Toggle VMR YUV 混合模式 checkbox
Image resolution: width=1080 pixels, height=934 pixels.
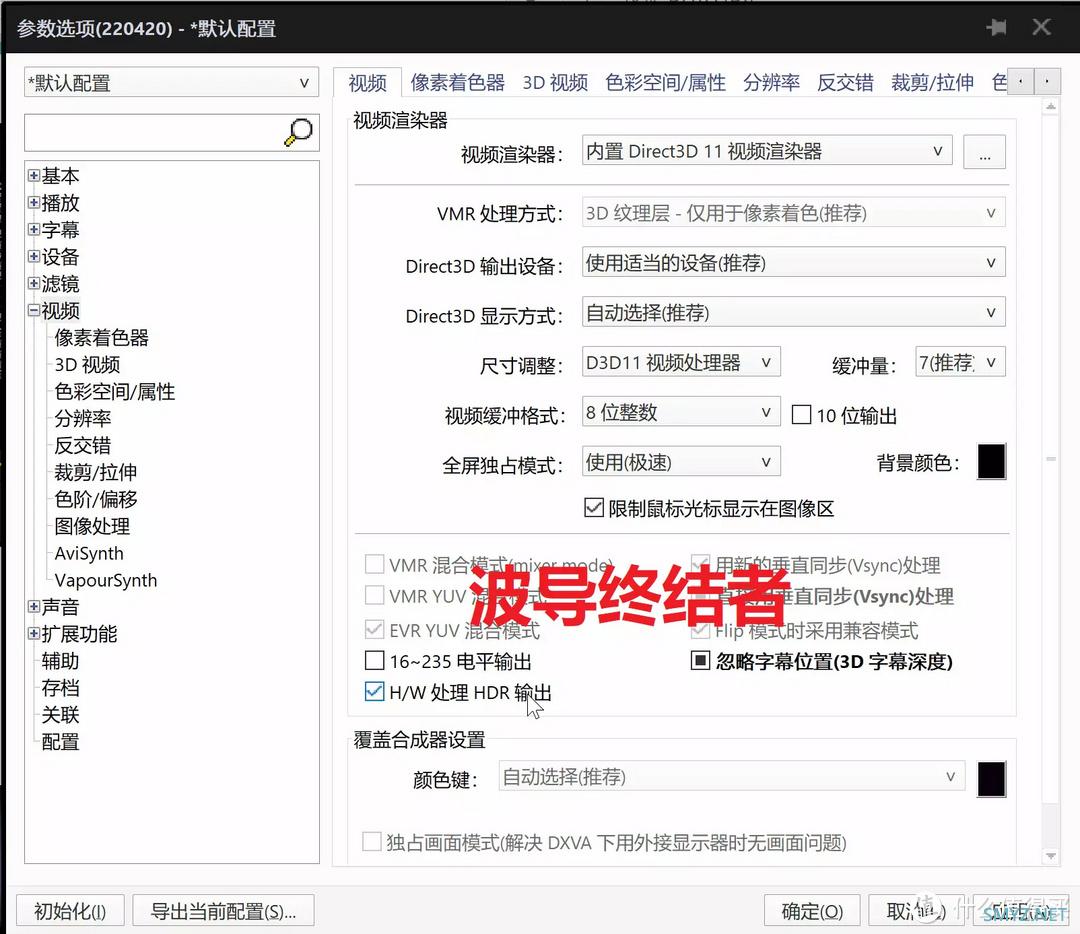tap(374, 595)
